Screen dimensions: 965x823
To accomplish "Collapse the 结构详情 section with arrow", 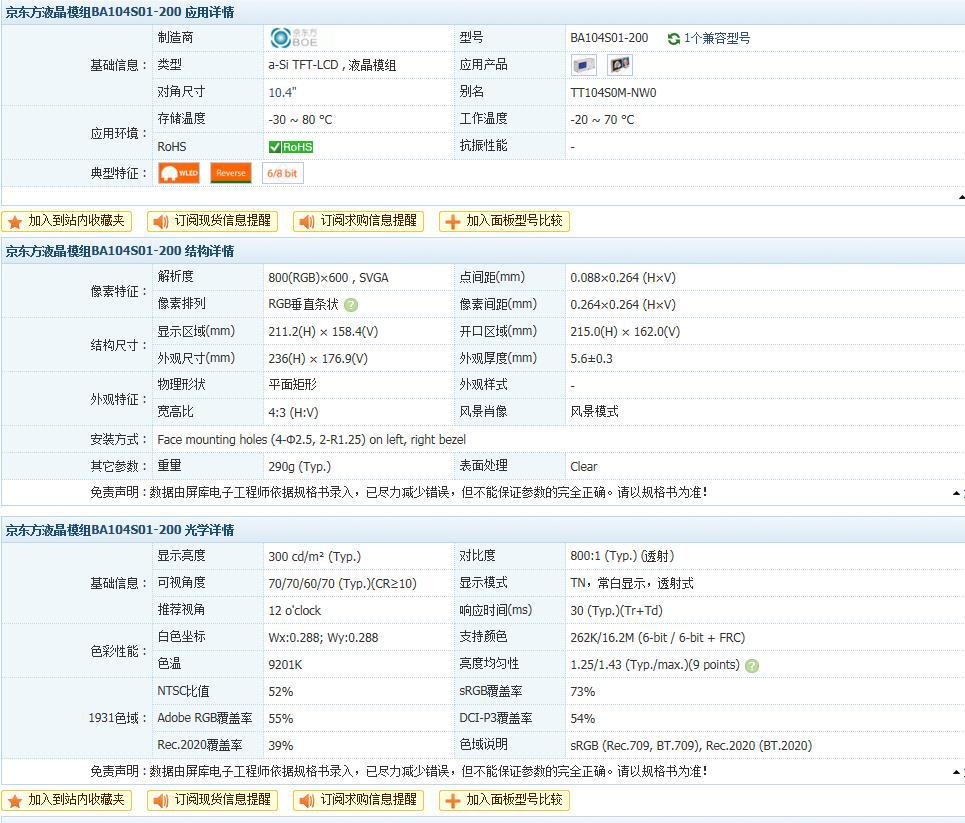I will click(957, 493).
